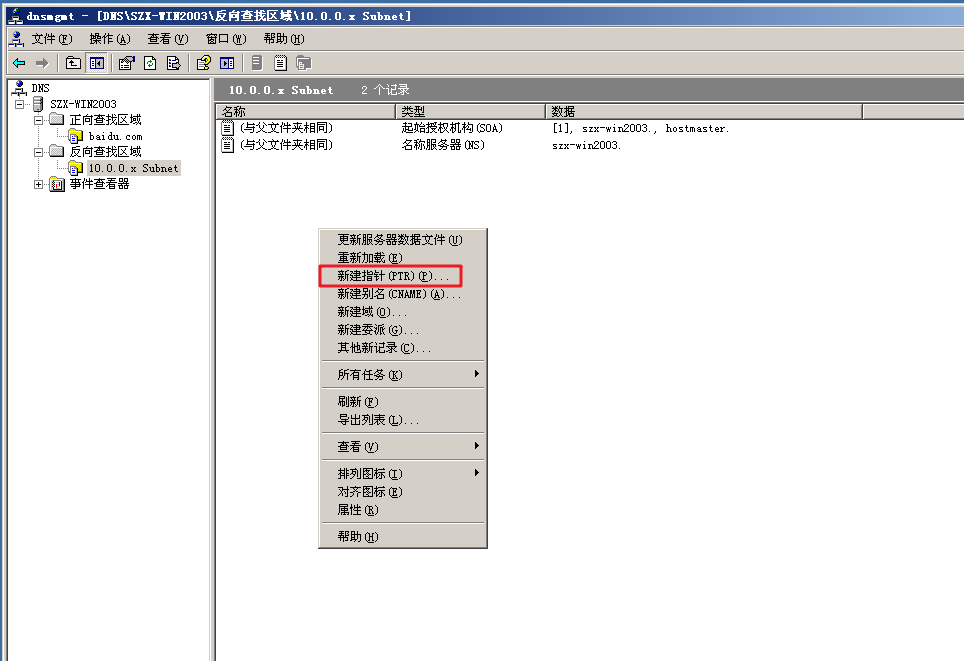Sort by the 类型 column header

pos(470,111)
